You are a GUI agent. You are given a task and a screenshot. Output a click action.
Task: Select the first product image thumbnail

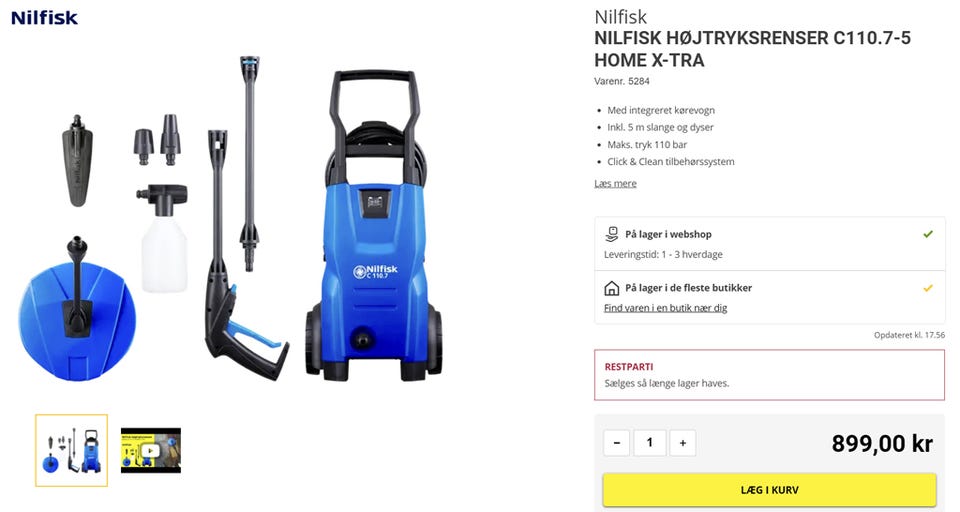coord(72,451)
